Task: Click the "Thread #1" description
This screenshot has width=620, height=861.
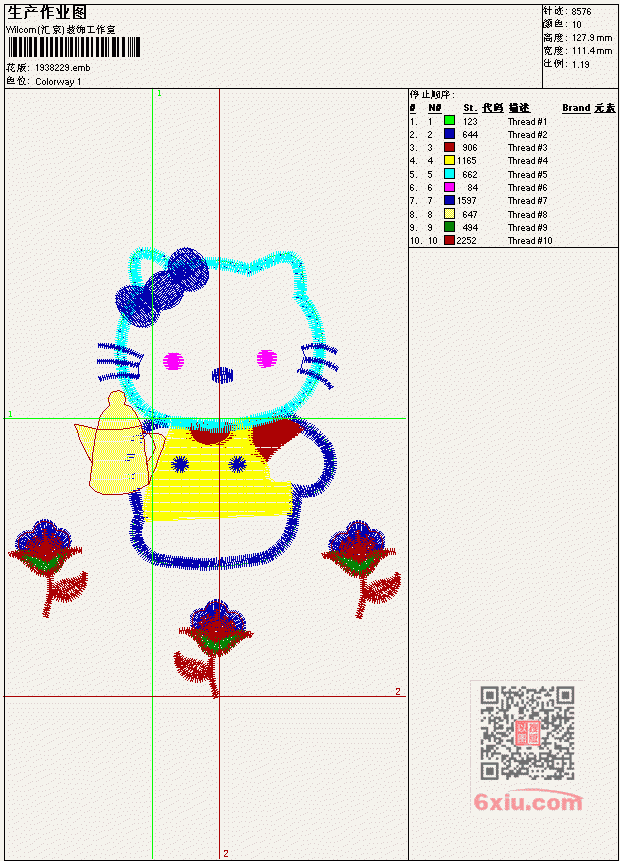Action: point(527,121)
